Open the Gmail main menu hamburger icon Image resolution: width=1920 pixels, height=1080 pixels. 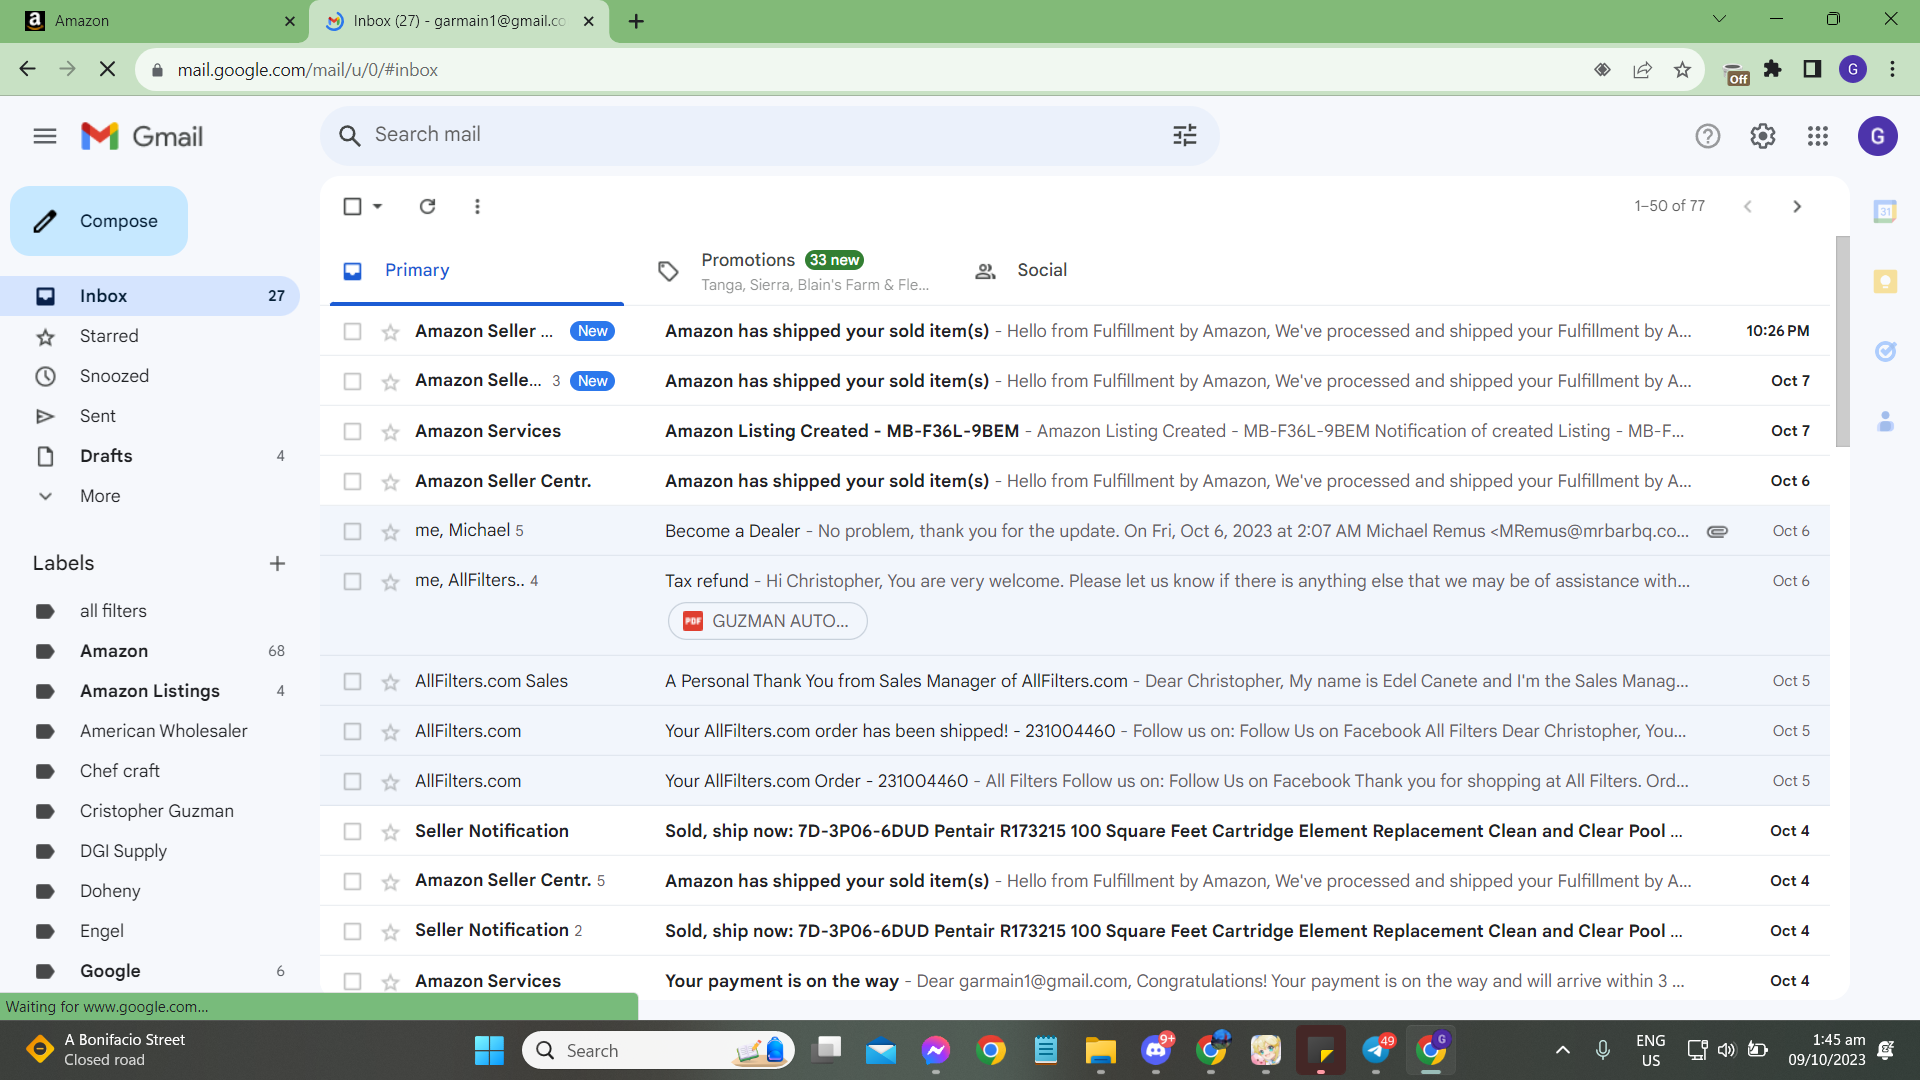click(45, 136)
